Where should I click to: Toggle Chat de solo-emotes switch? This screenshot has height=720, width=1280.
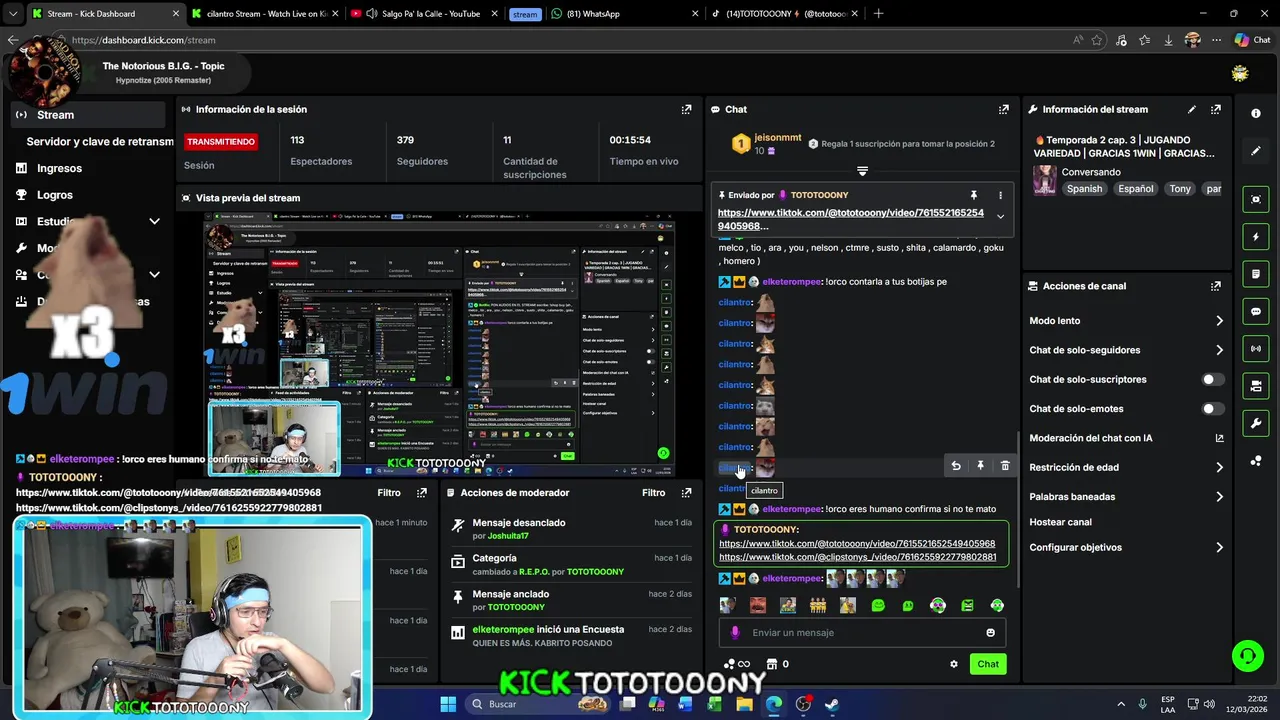point(1212,409)
